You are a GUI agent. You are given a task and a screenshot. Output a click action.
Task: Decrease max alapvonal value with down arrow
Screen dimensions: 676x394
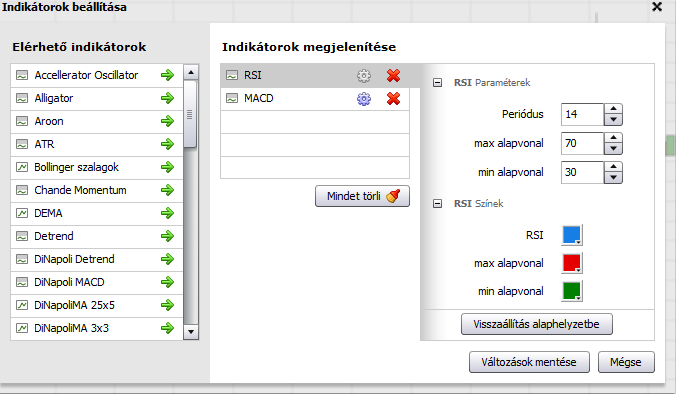point(613,149)
